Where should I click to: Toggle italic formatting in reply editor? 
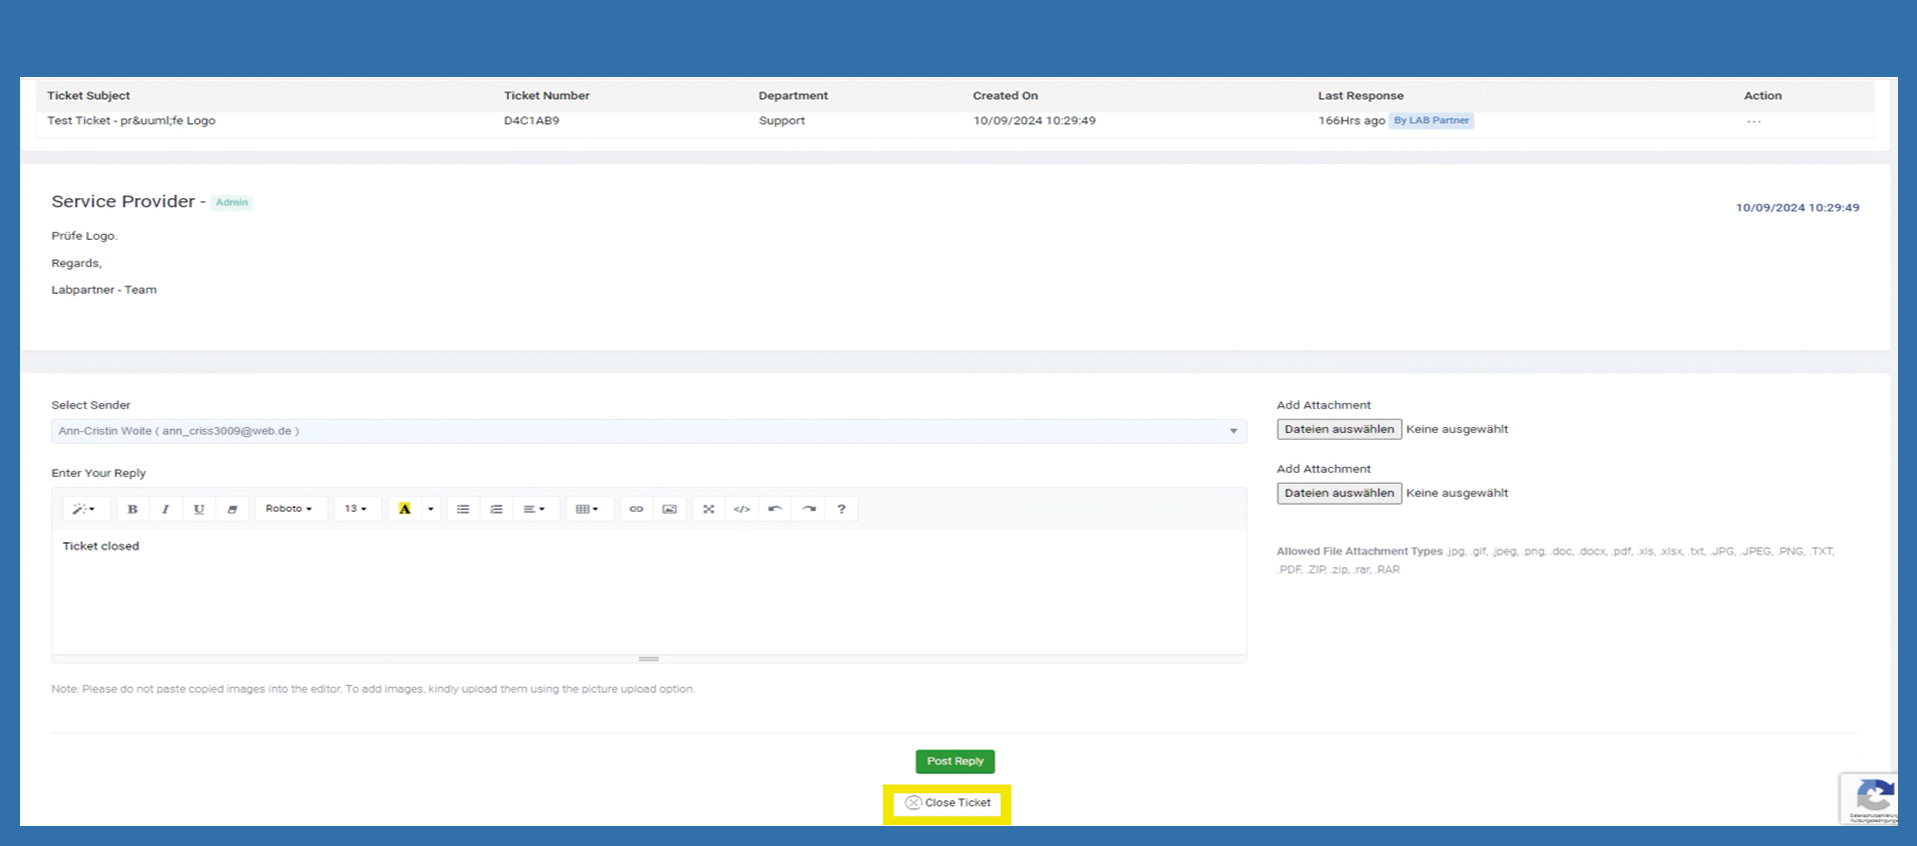165,509
